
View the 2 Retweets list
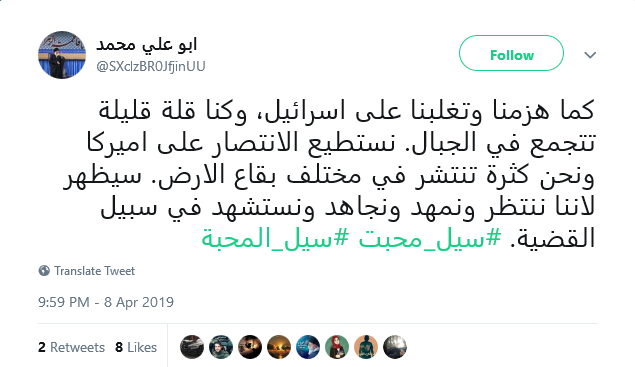(71, 347)
